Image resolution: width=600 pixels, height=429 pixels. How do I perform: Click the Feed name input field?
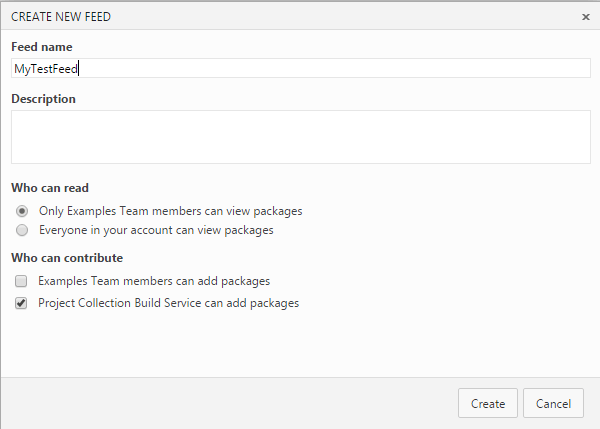[300, 68]
